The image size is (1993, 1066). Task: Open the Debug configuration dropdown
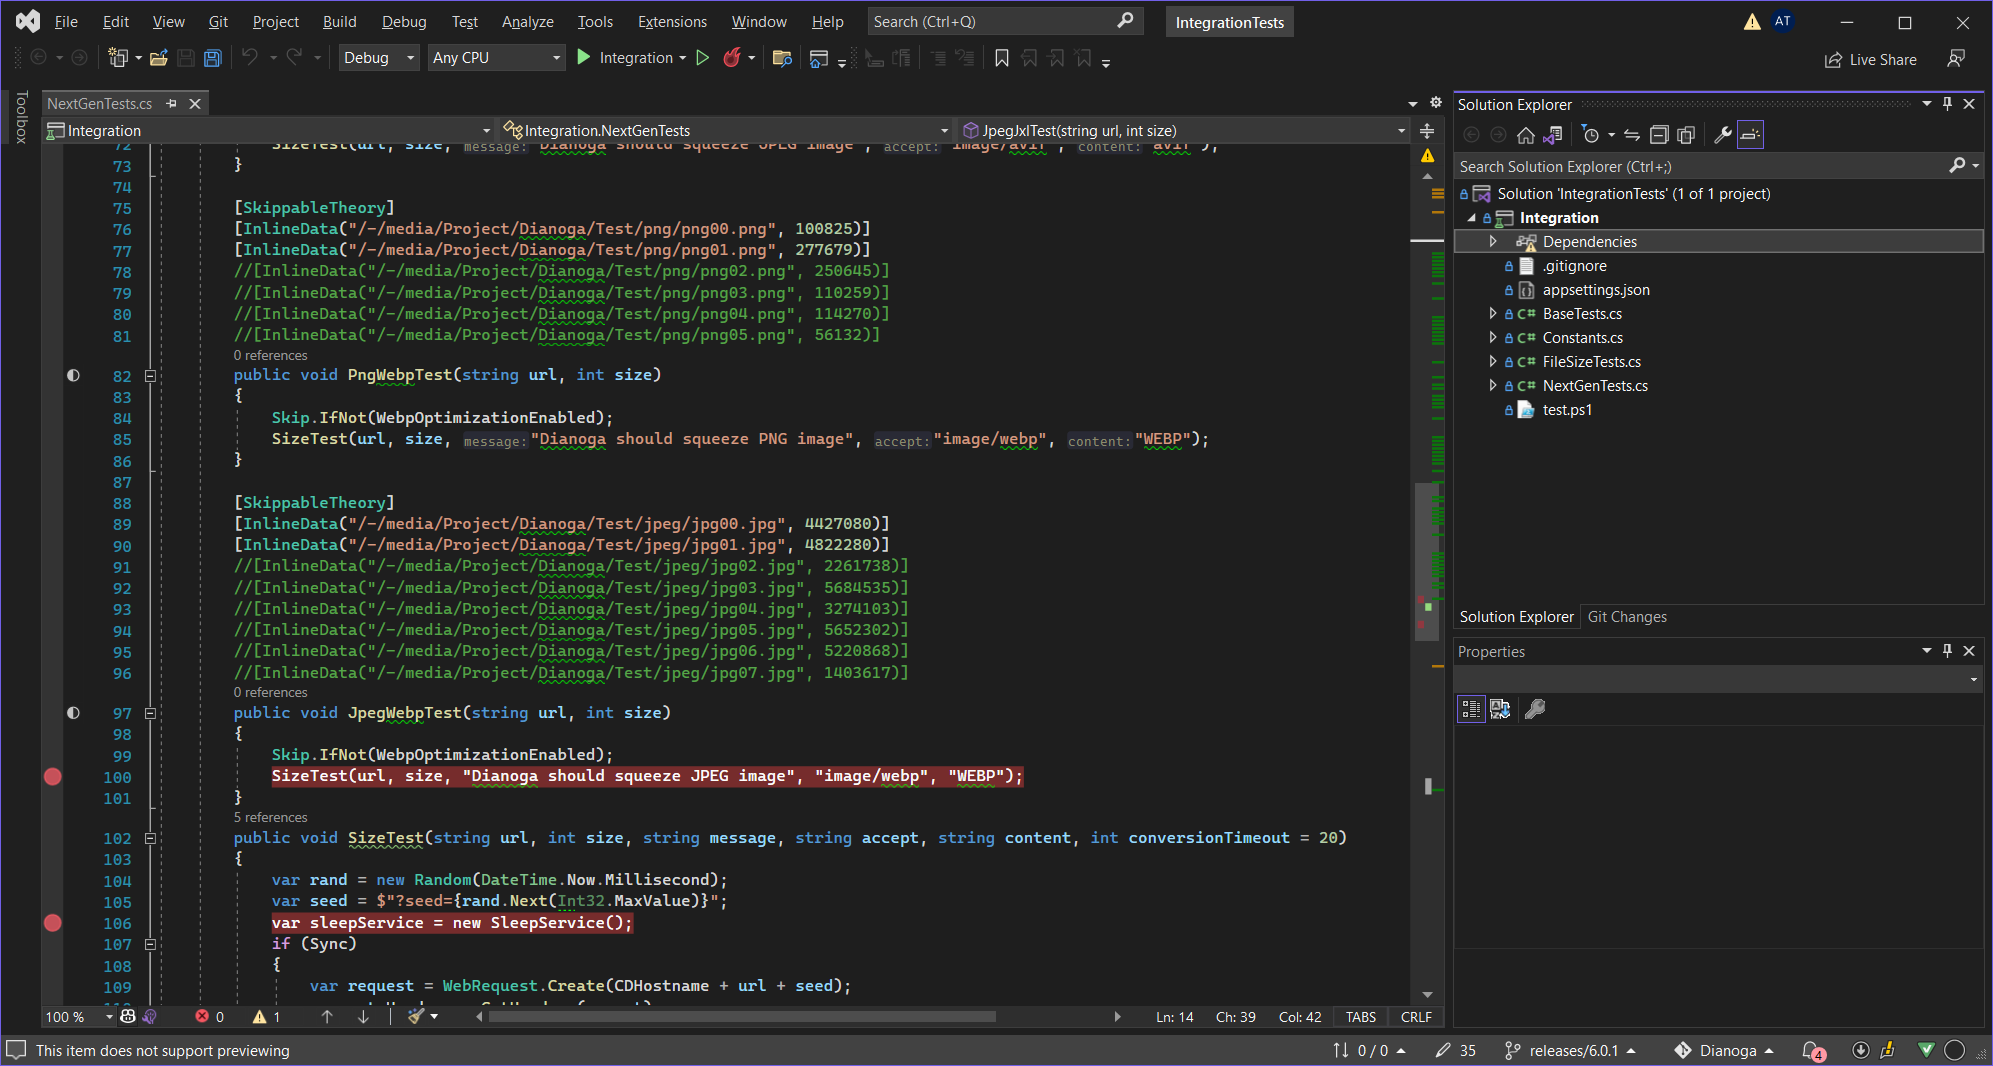379,58
